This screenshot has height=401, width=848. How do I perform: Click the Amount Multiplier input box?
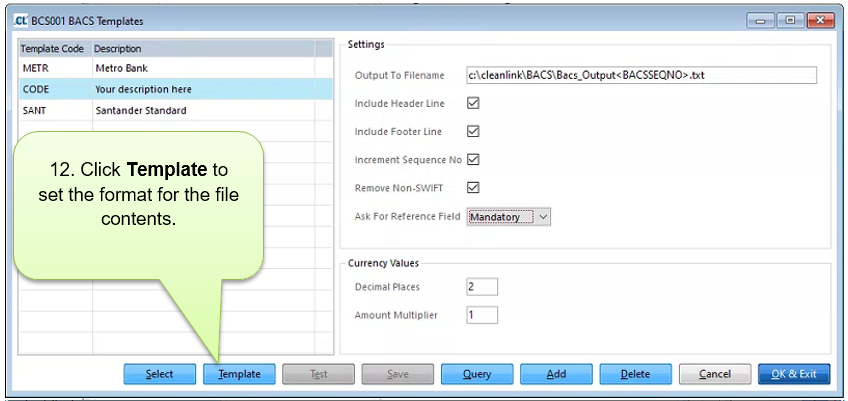[x=482, y=315]
